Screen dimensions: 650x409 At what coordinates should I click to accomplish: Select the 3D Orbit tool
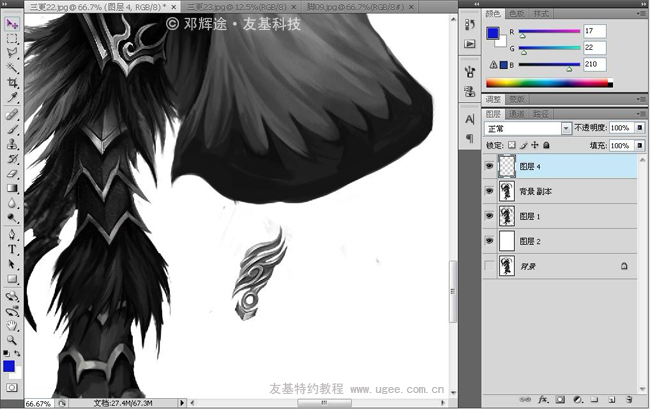(x=12, y=311)
